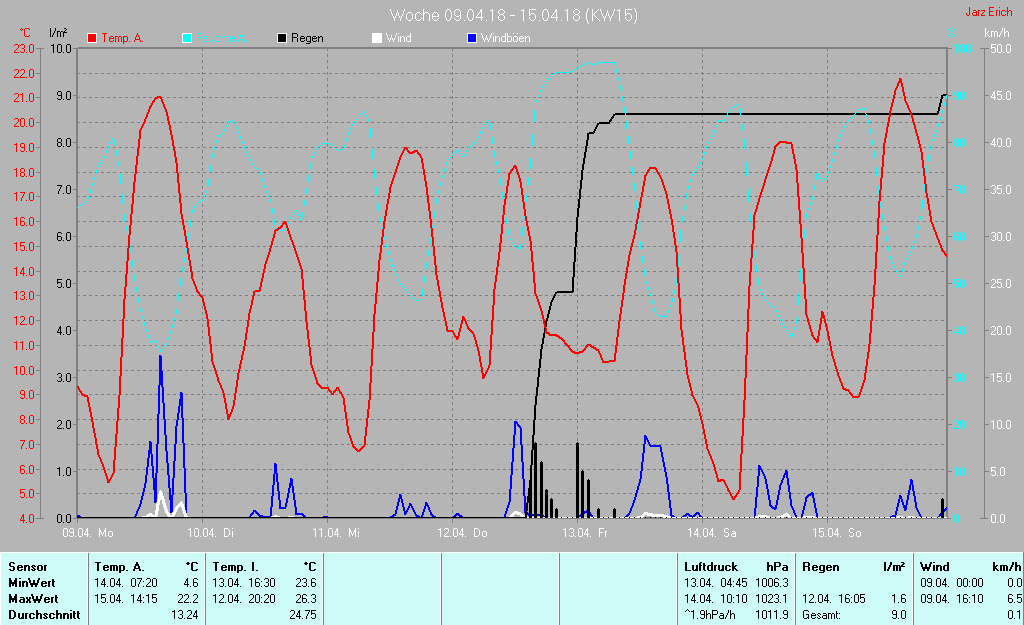1024x625 pixels.
Task: Click the 'Jarz Erich' author text
Action: (989, 12)
